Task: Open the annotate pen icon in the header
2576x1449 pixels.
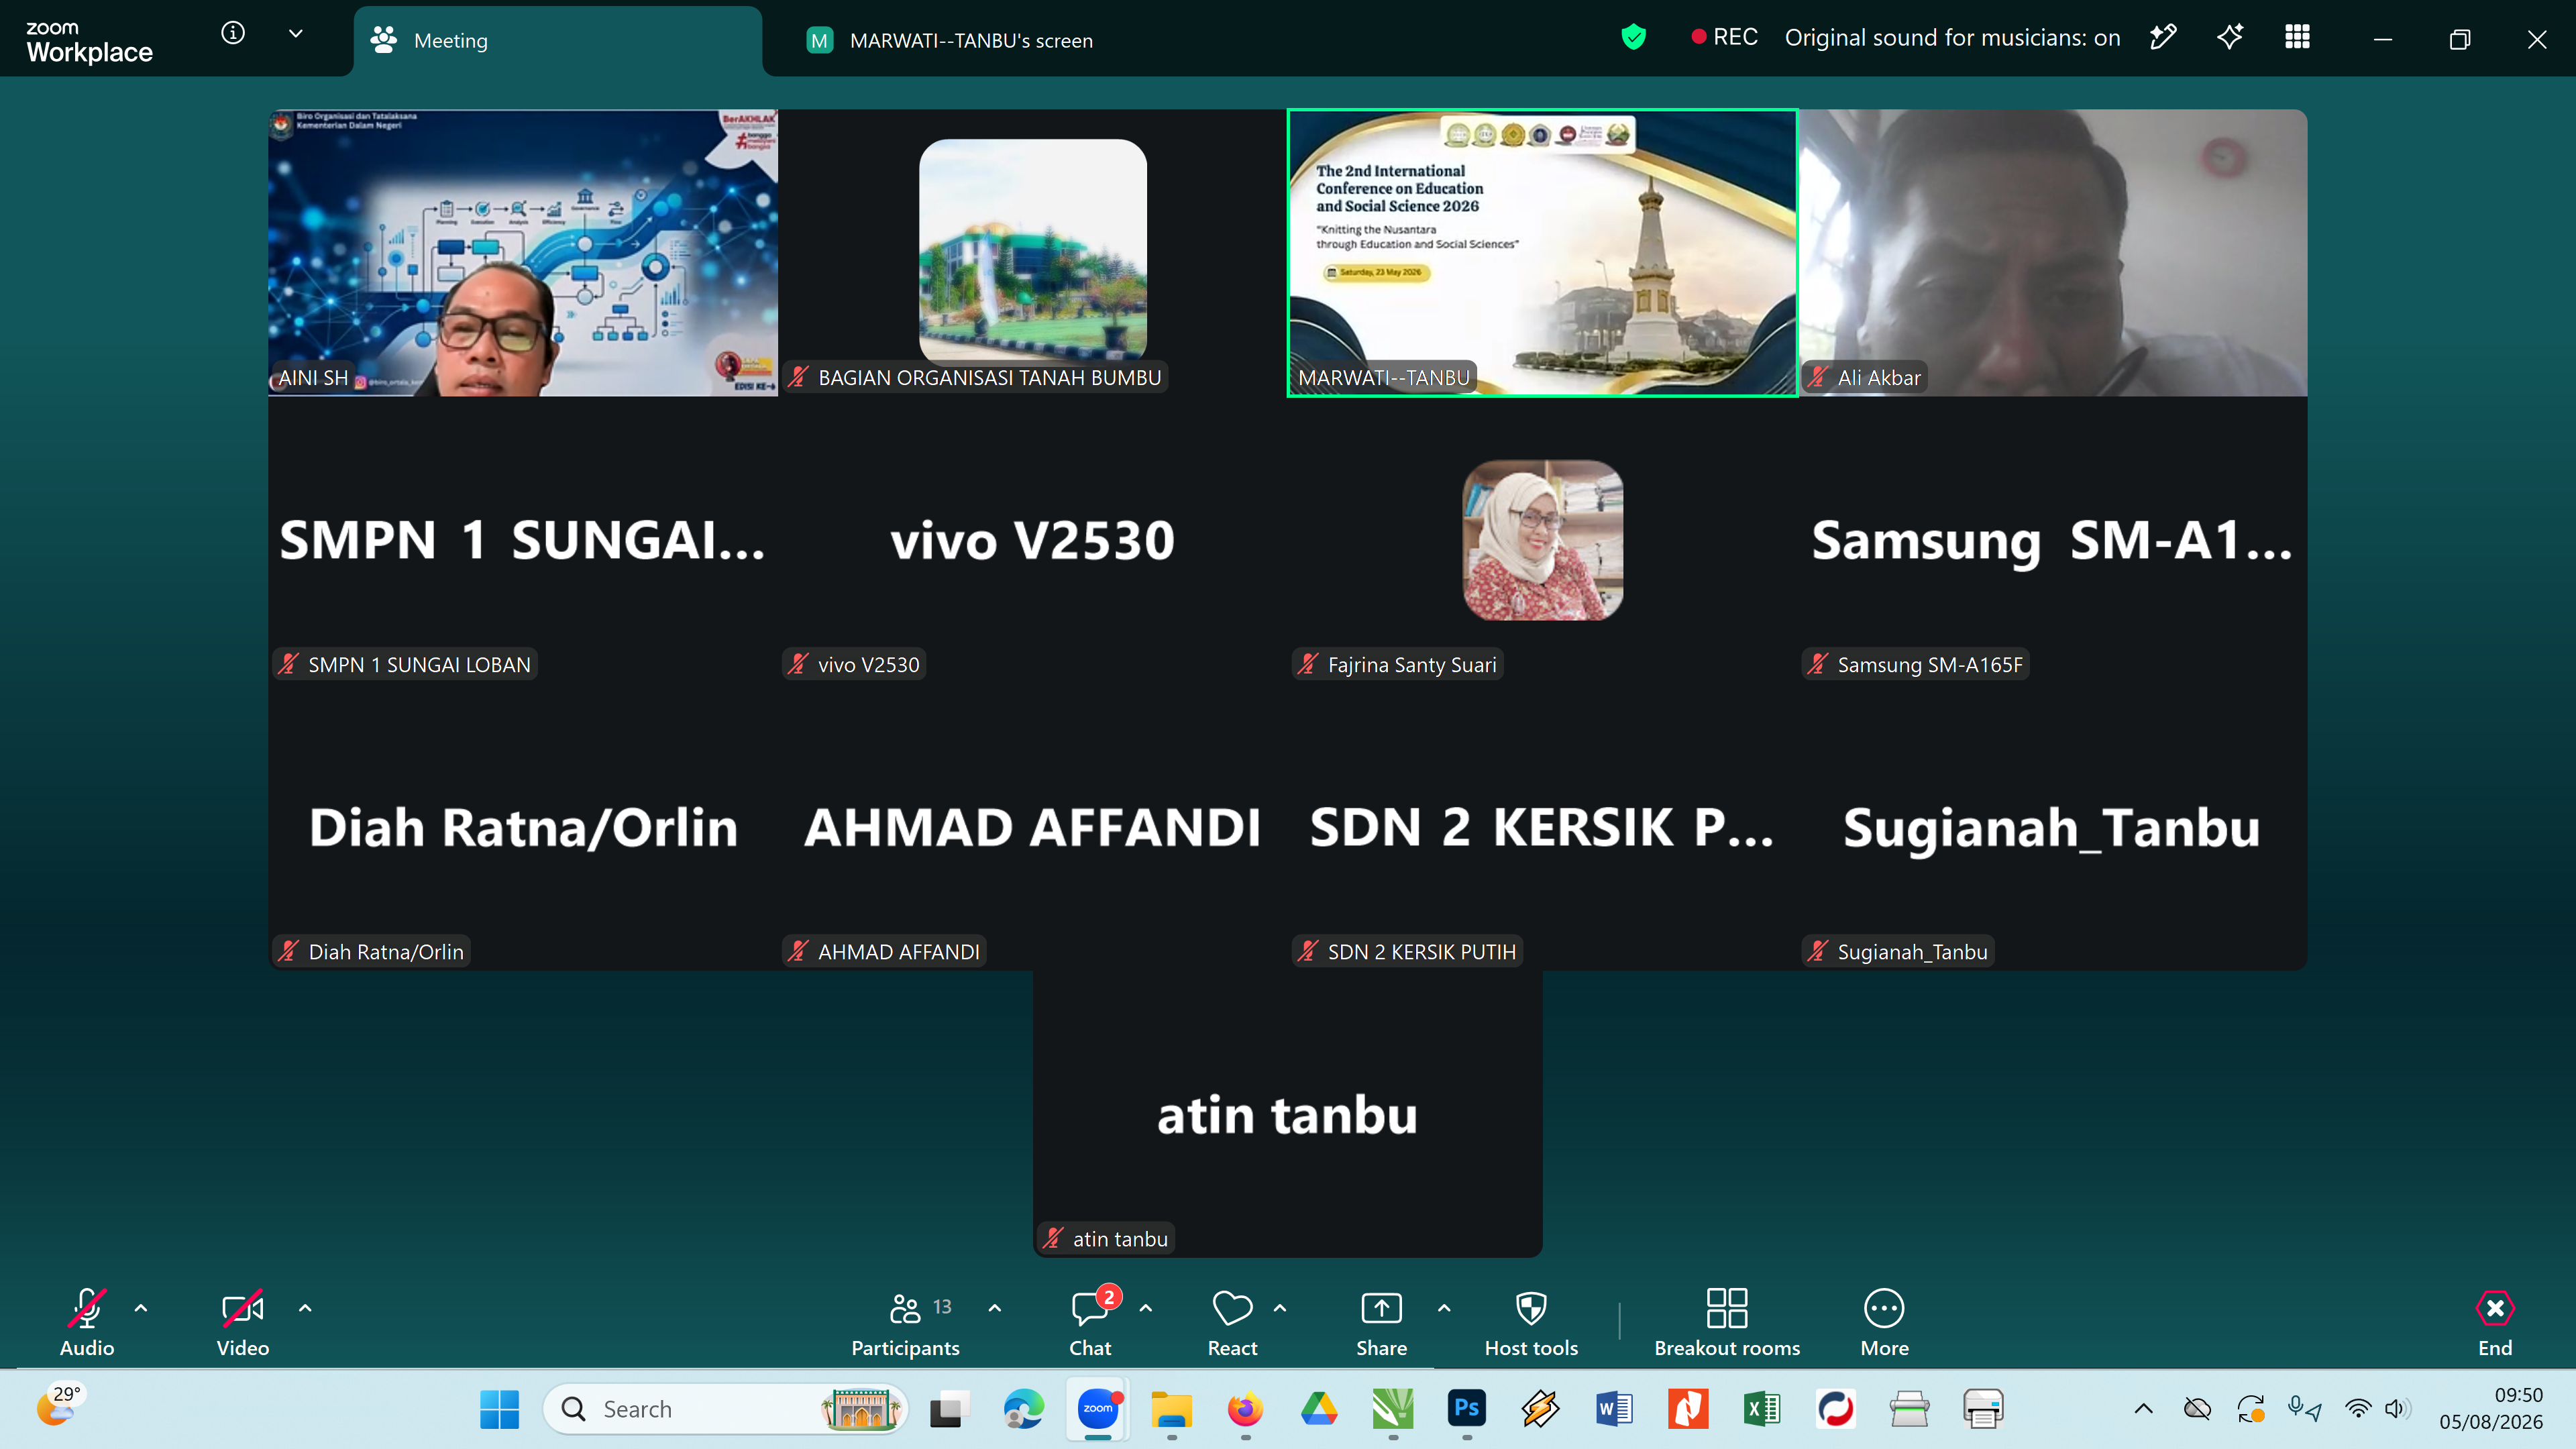Action: (x=2163, y=37)
